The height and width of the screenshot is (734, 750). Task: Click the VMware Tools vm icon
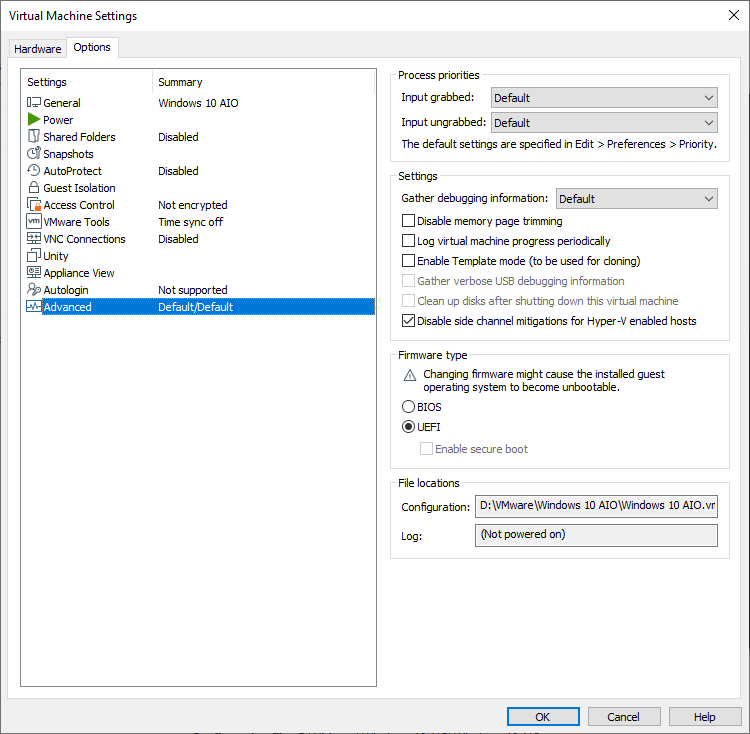34,222
